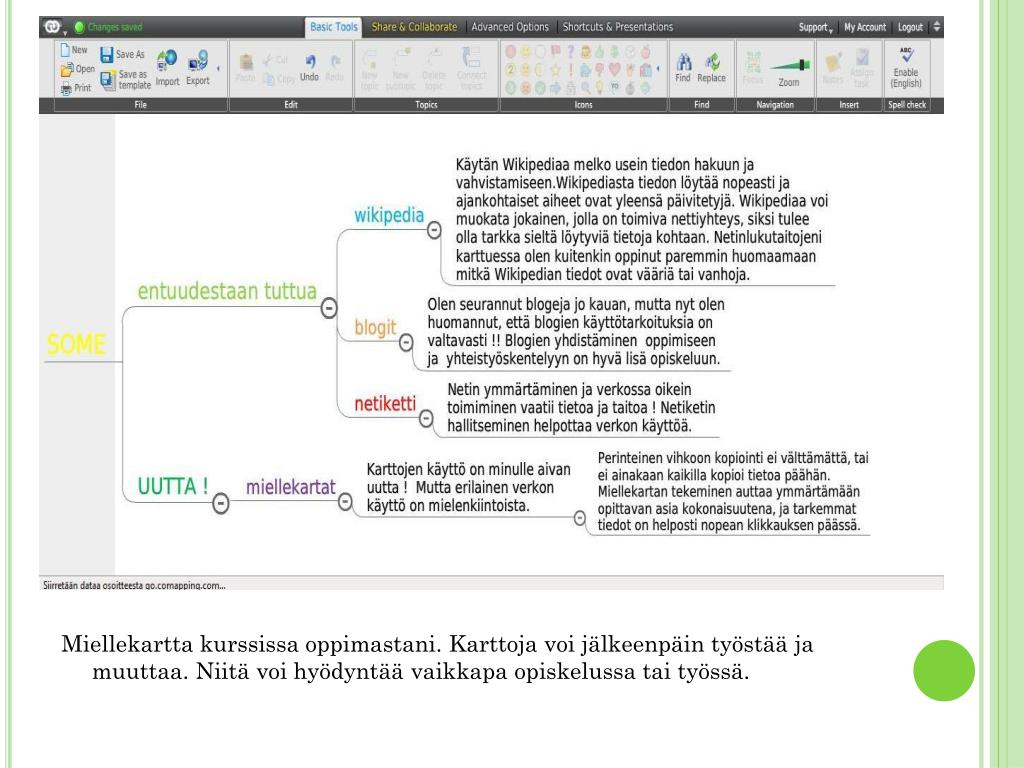The image size is (1024, 768).
Task: Click the Notes sticky-note icon
Action: [x=833, y=63]
